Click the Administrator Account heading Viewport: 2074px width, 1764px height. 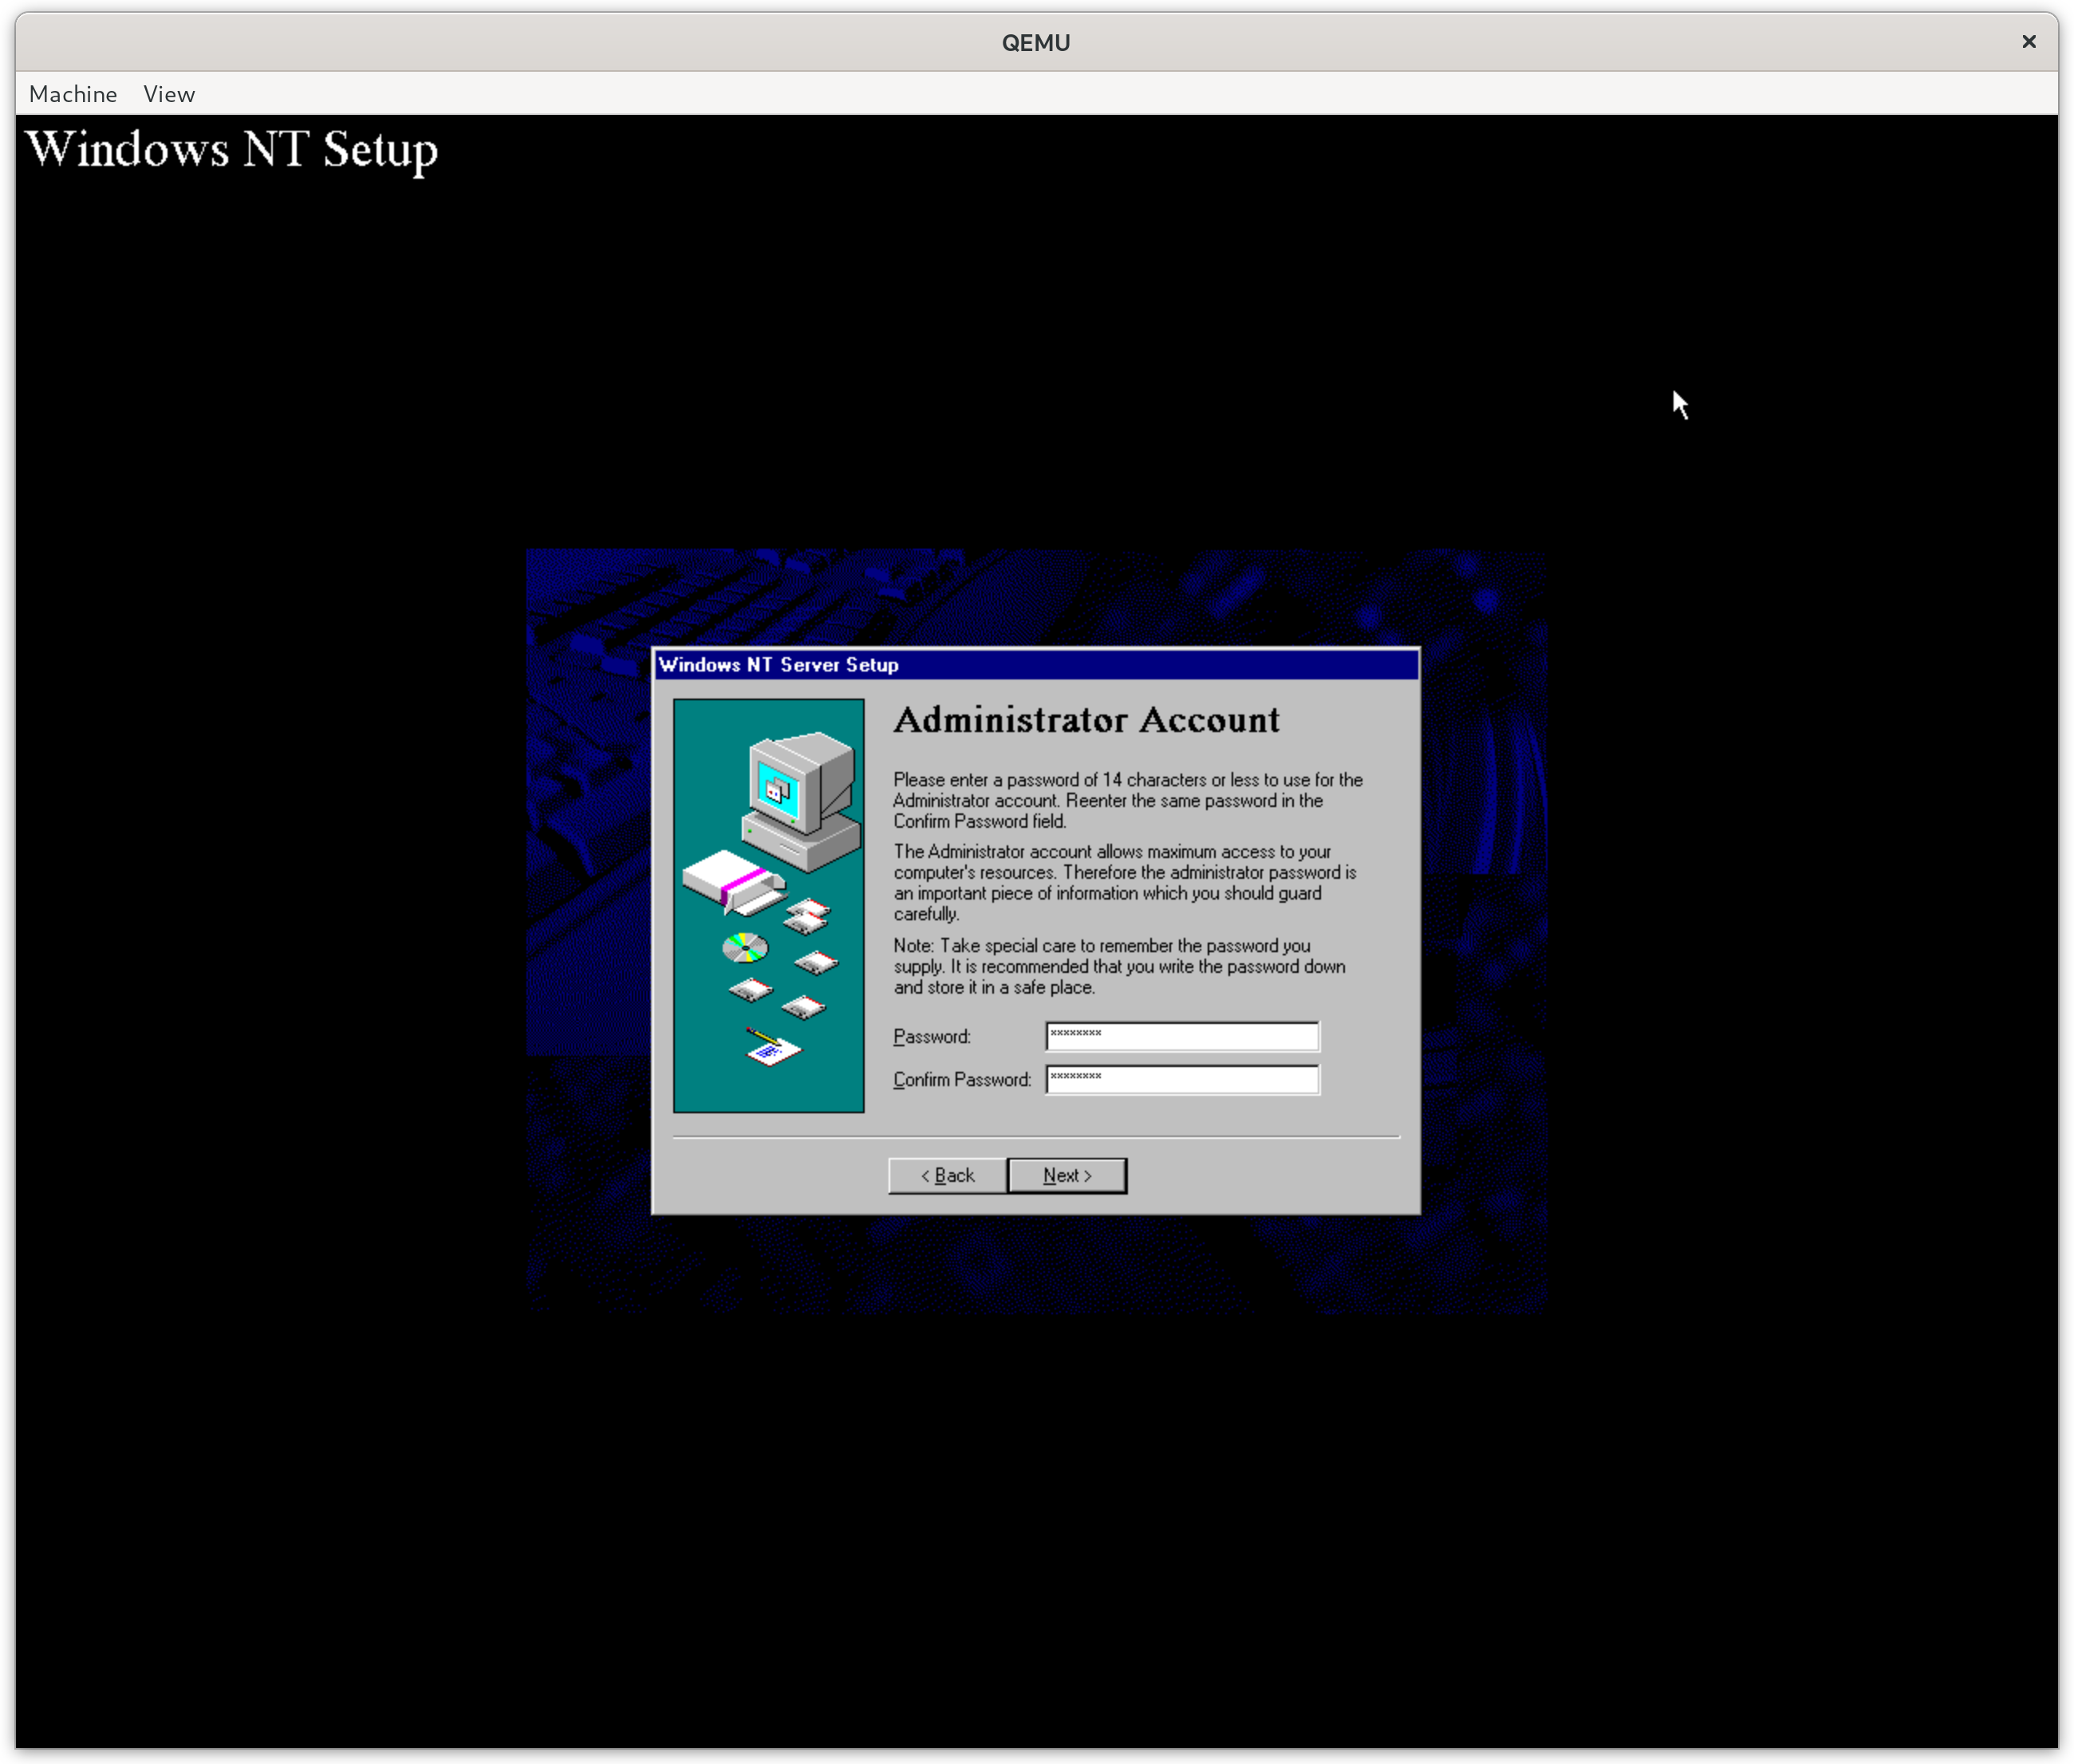coord(1086,720)
